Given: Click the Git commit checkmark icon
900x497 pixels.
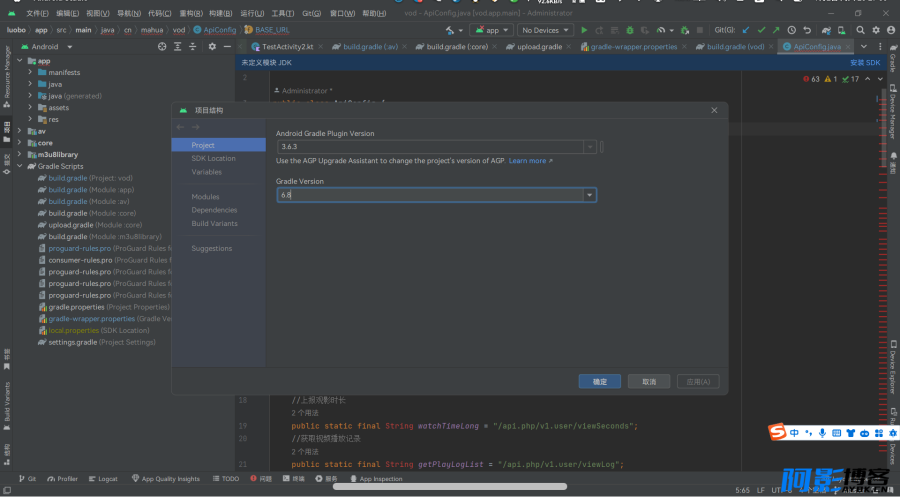Looking at the screenshot, I should pyautogui.click(x=761, y=30).
